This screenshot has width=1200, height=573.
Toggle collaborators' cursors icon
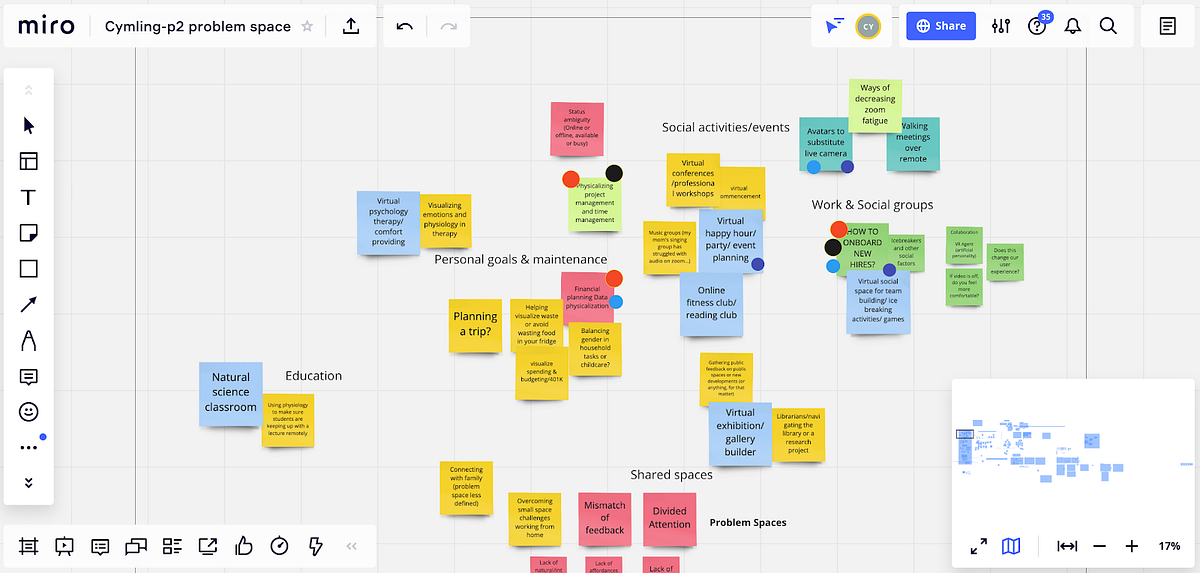point(835,27)
